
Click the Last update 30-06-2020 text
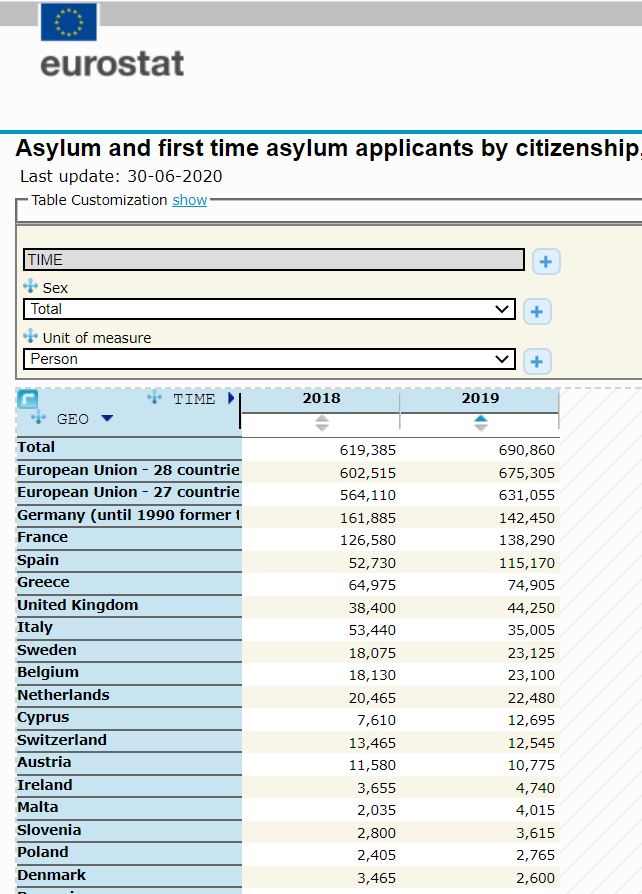coord(121,176)
